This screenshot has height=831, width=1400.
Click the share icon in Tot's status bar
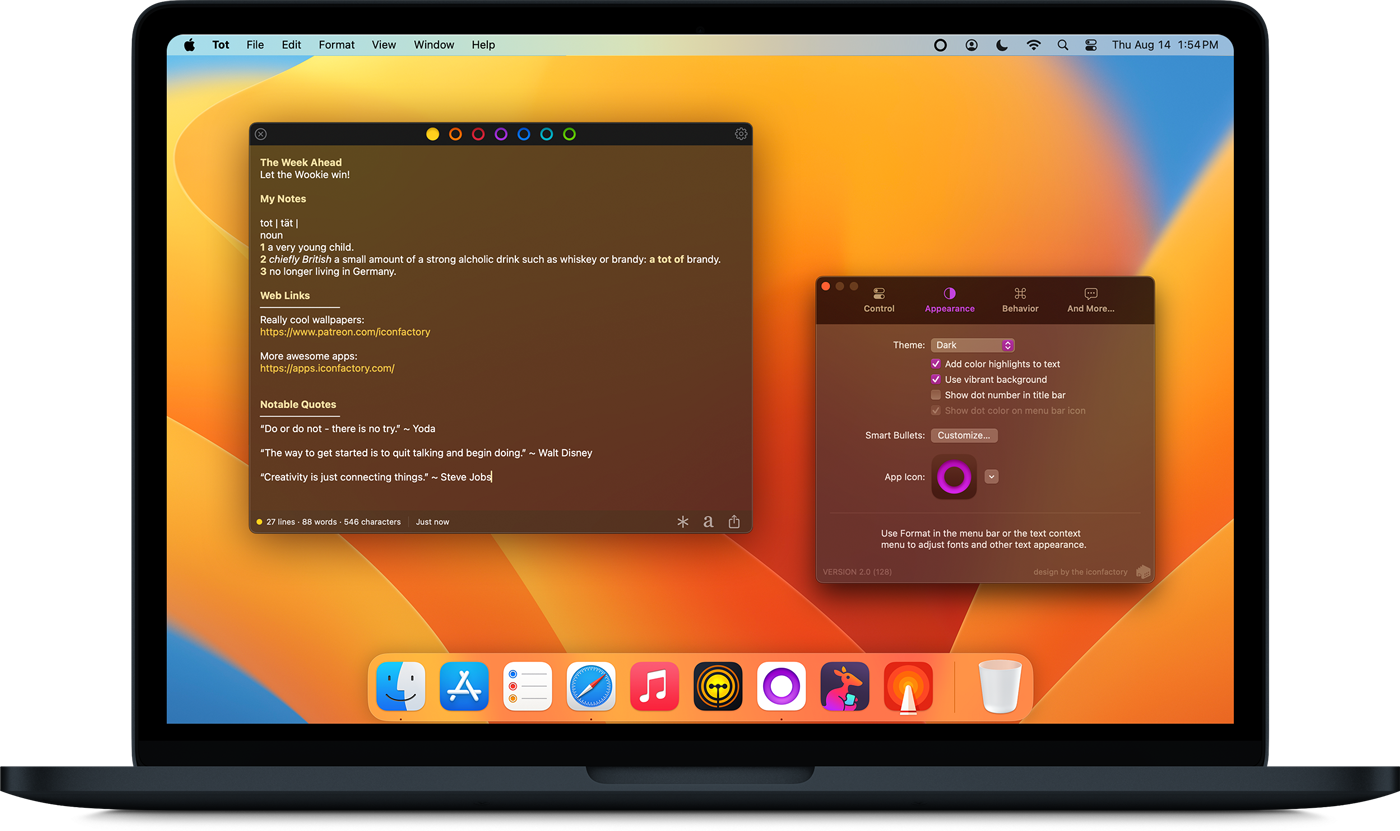734,521
